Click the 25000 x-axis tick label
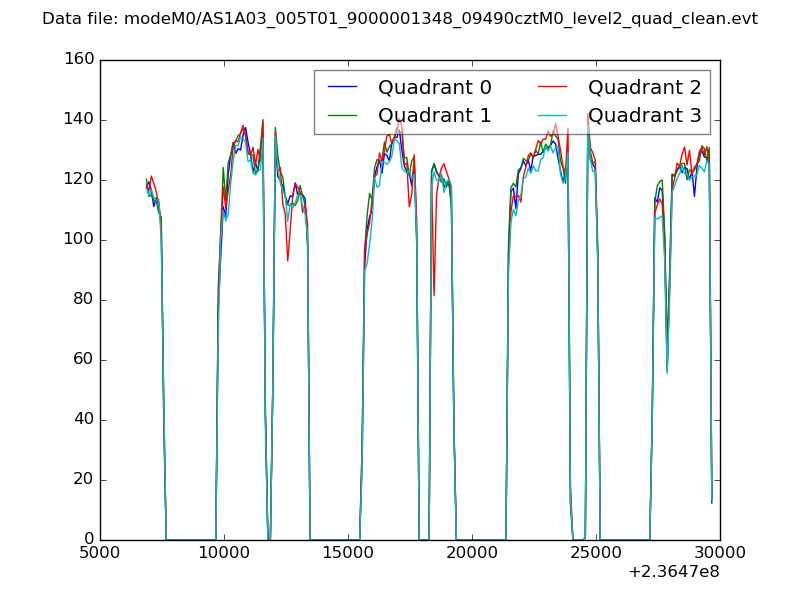Screen dimensions: 800x600 tap(596, 553)
